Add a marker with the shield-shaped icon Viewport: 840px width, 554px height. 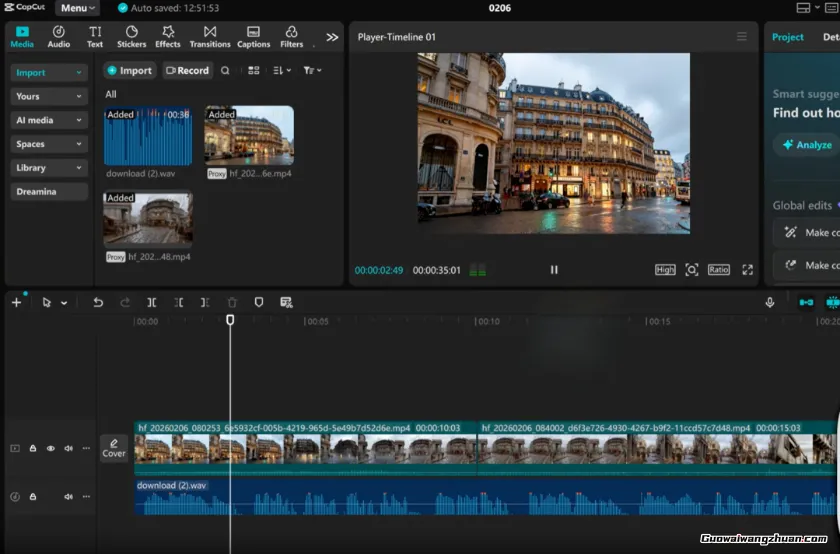click(x=259, y=302)
